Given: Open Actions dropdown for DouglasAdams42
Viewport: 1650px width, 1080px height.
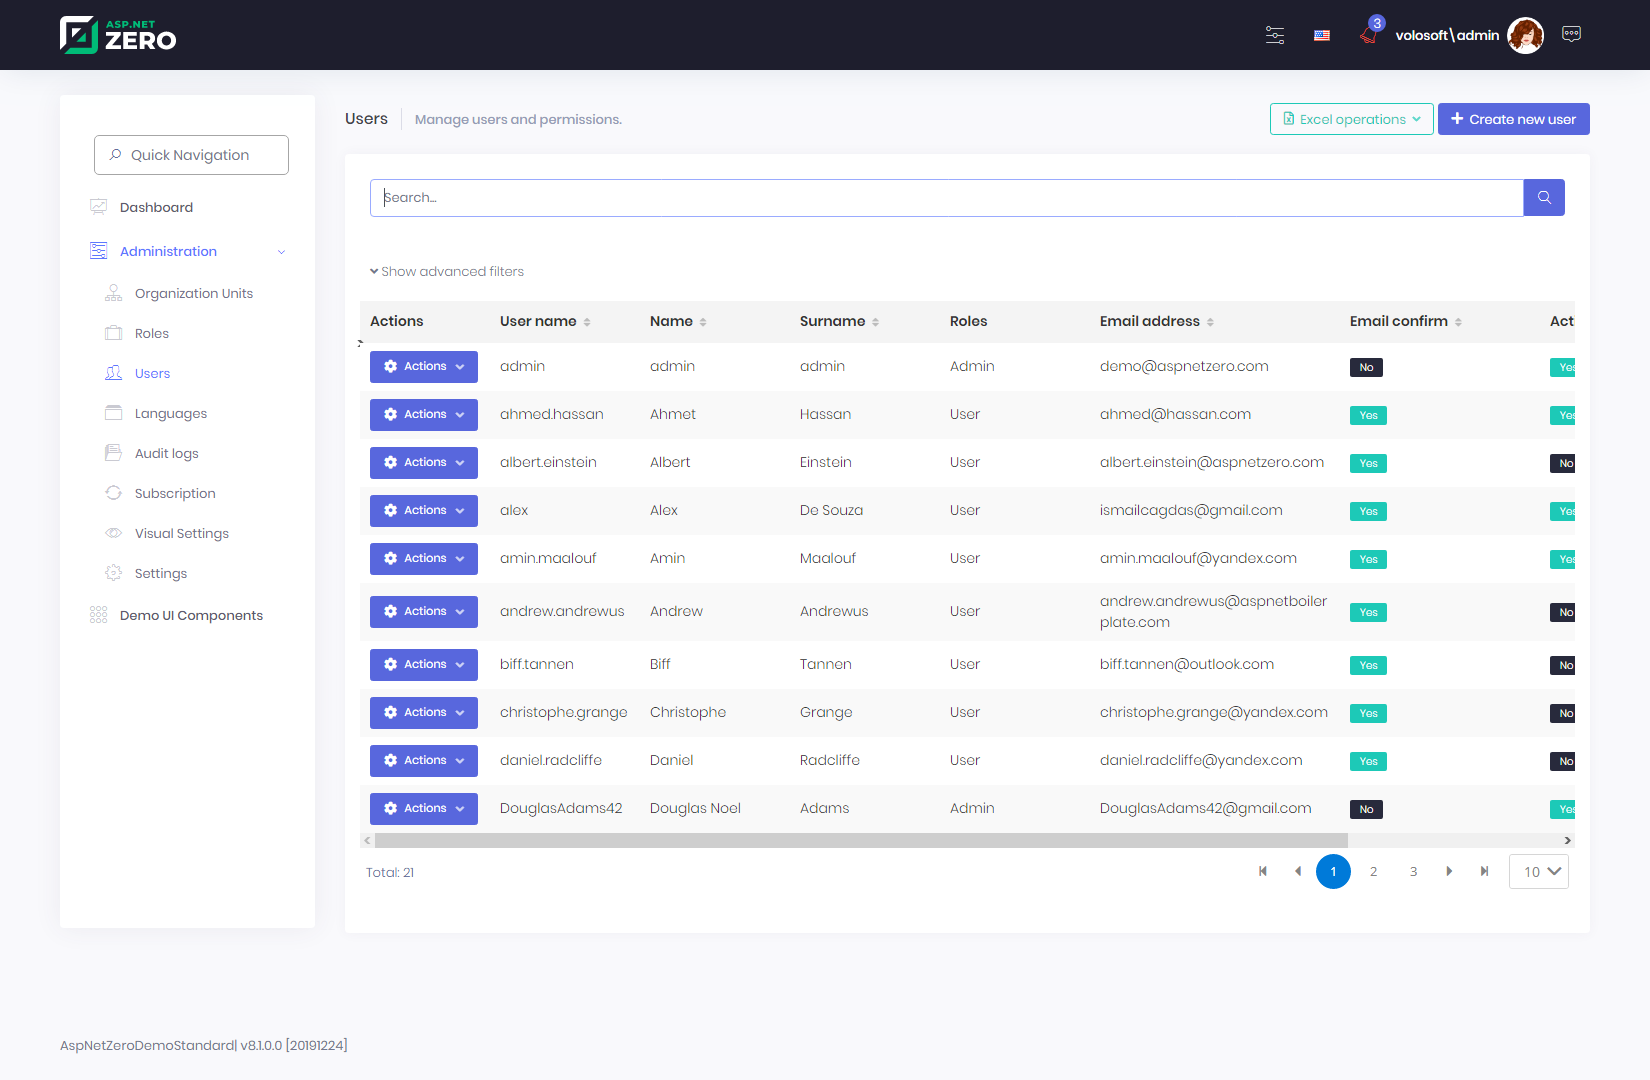Looking at the screenshot, I should click(x=424, y=809).
